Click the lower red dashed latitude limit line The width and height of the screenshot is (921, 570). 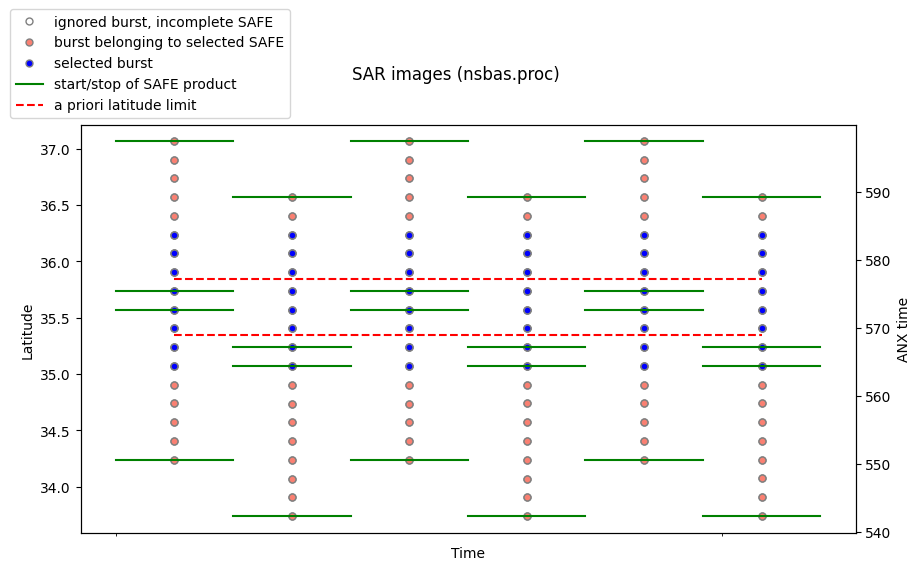468,335
